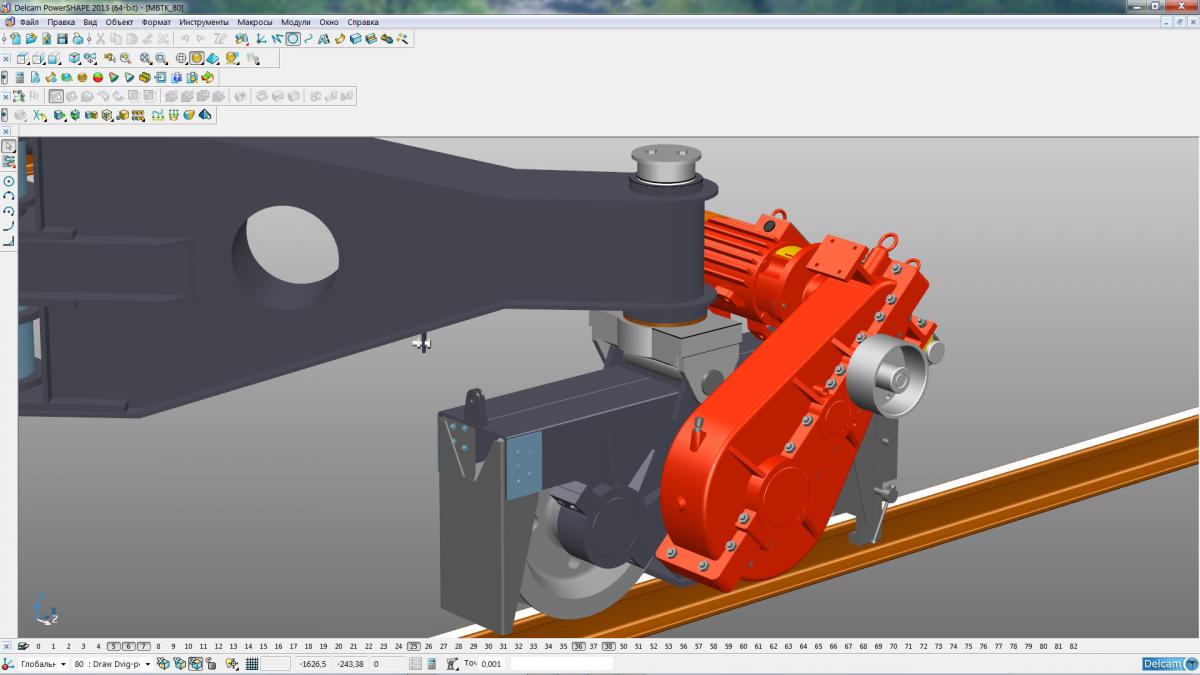Click the Y coordinate field -243,38
The width and height of the screenshot is (1200, 675).
pos(350,664)
